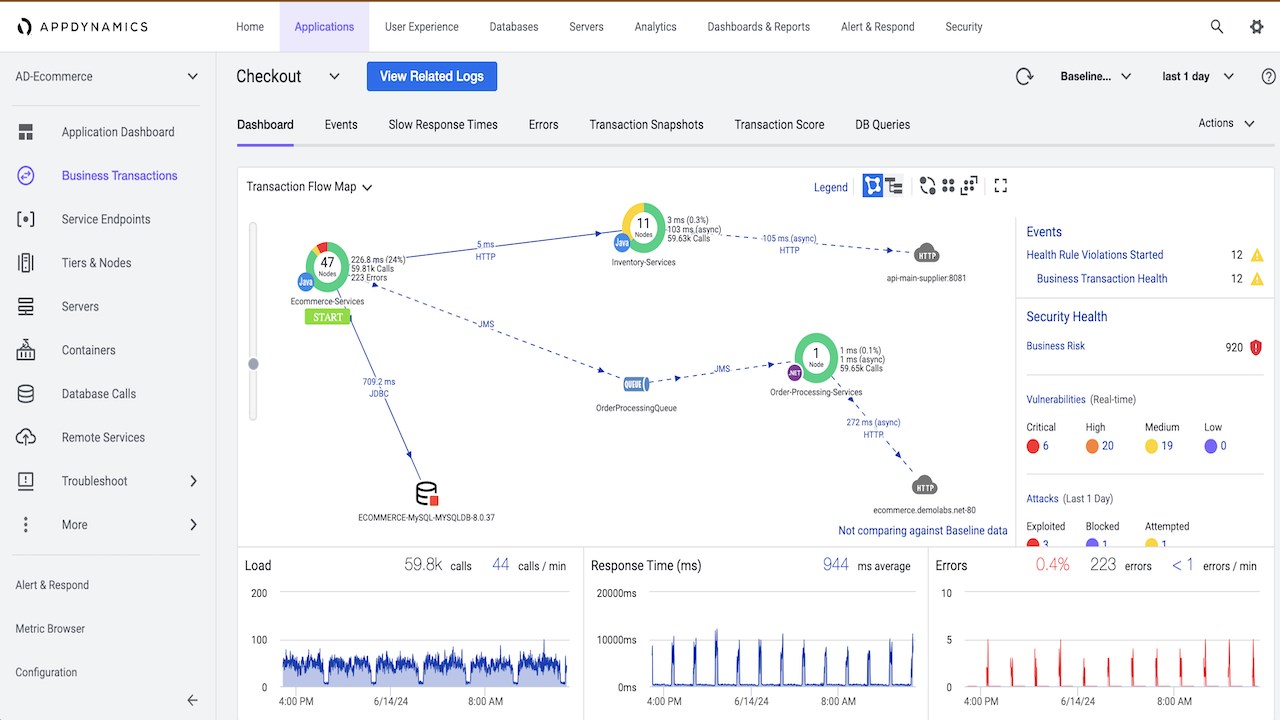
Task: Click the View Related Logs button
Action: point(432,76)
